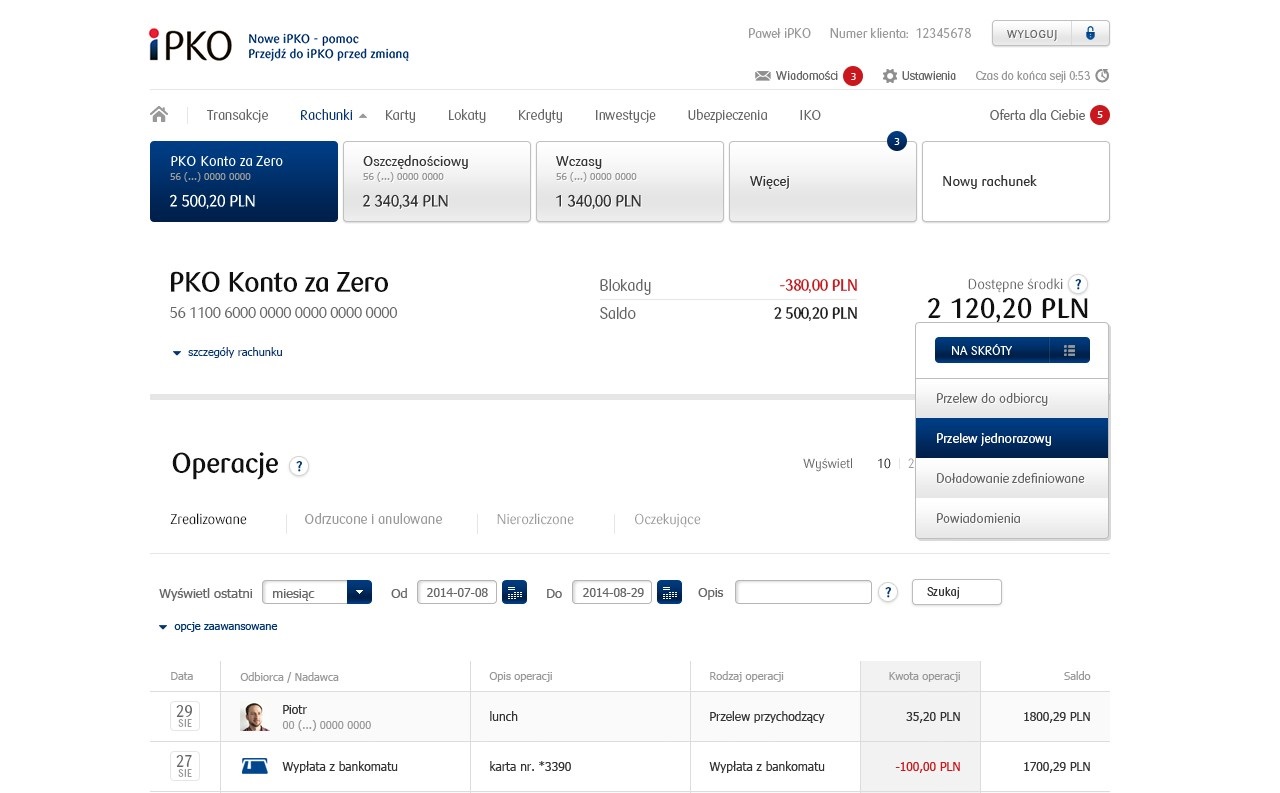
Task: Click the session timer clock icon
Action: [1102, 76]
